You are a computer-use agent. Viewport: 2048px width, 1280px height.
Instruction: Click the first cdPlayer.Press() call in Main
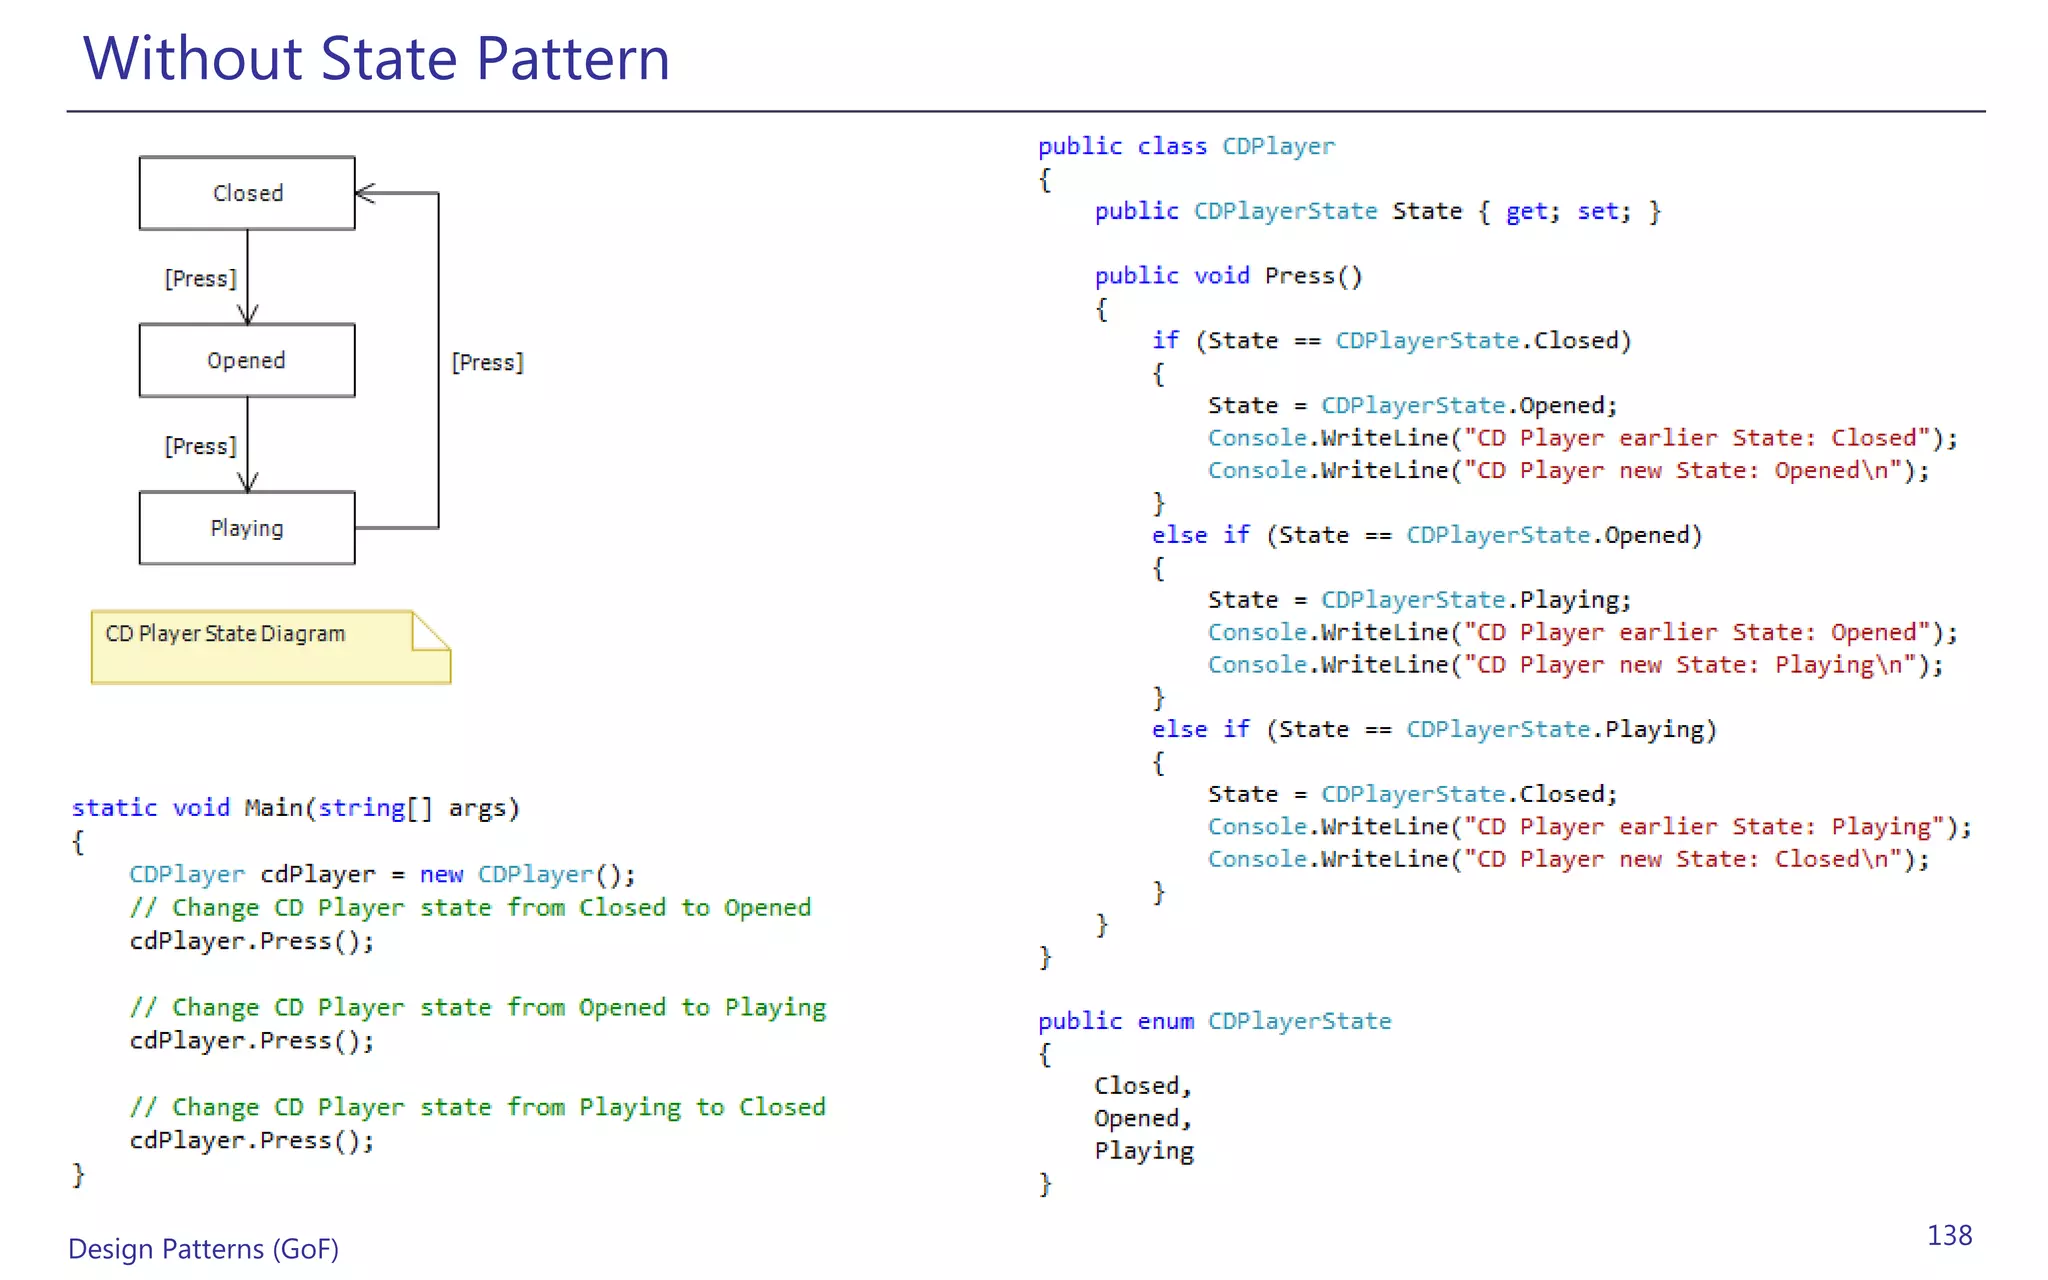[x=252, y=941]
